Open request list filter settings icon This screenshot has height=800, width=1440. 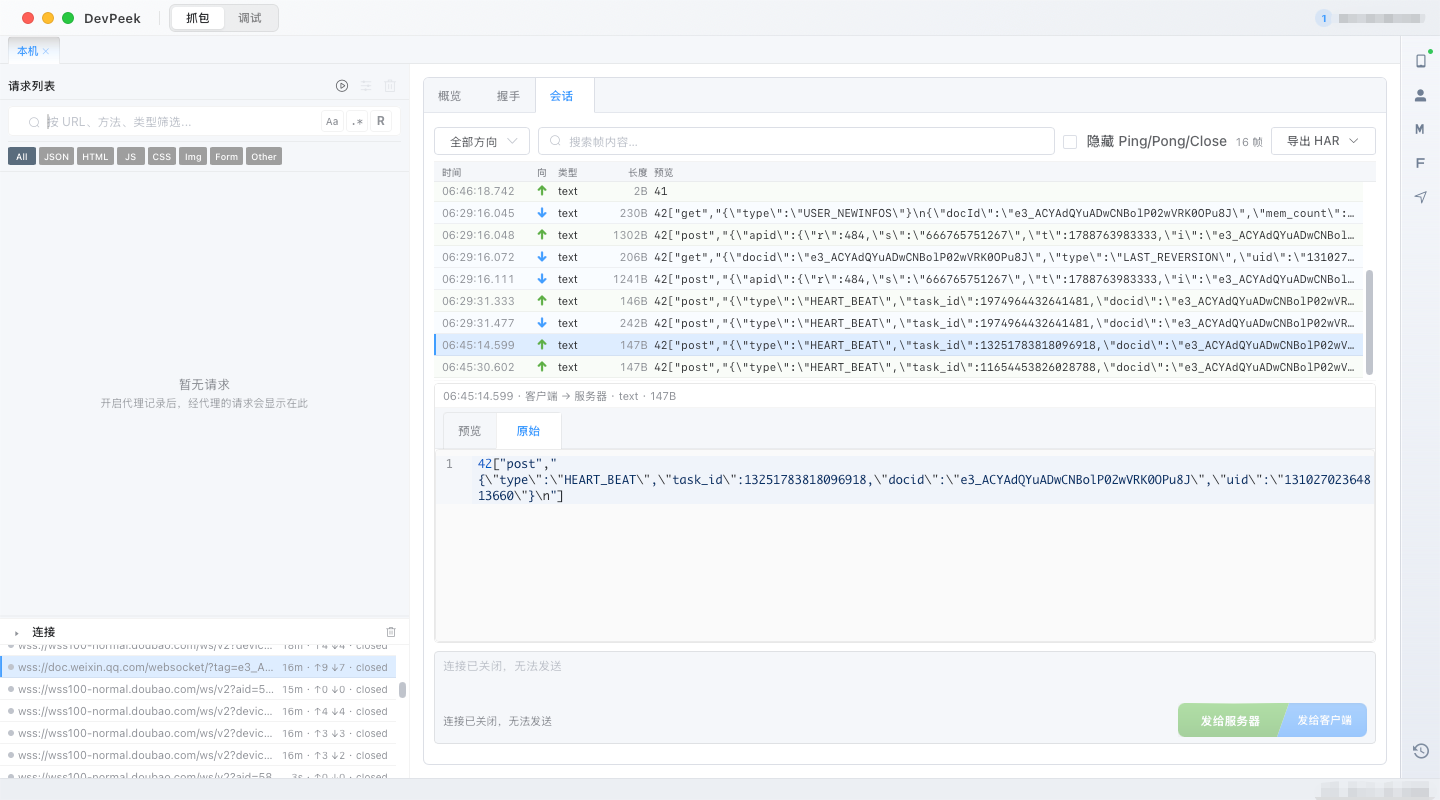click(x=366, y=86)
